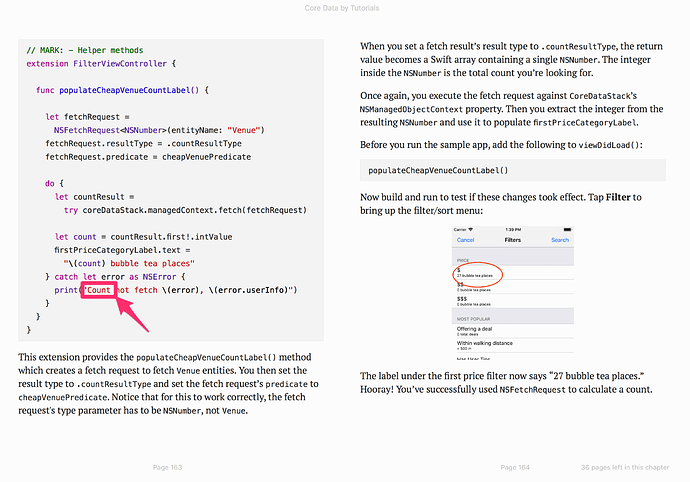Click the highlighted "Count" word in code
690x482 pixels.
coord(99,290)
